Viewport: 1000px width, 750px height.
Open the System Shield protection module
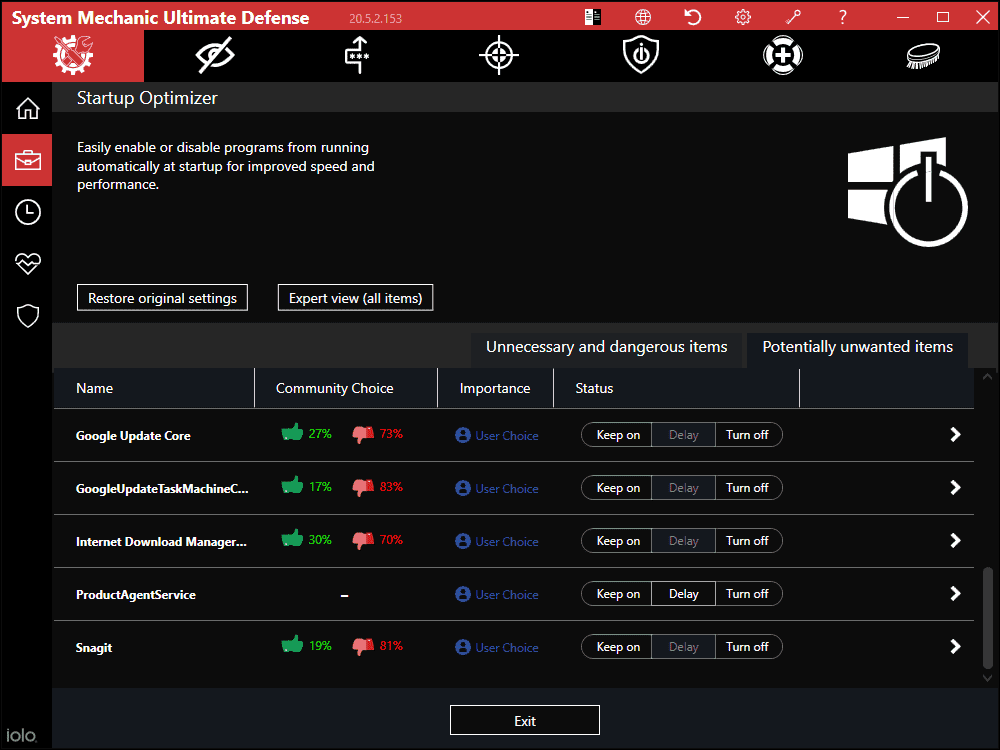pos(640,55)
